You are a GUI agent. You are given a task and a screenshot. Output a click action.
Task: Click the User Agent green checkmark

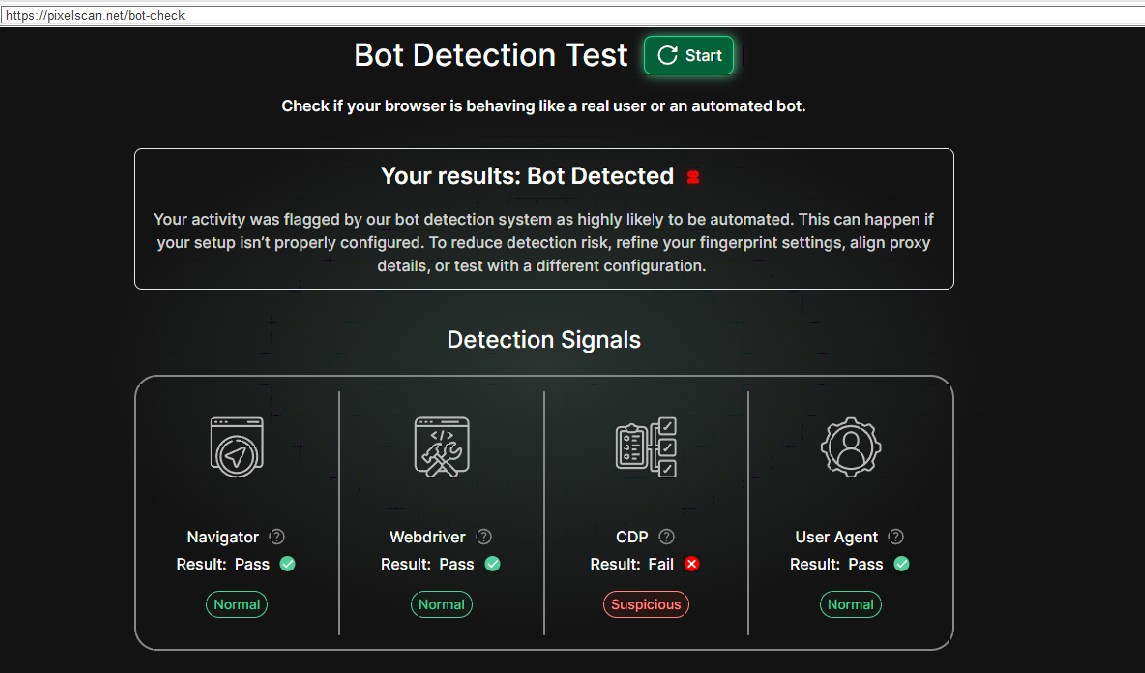pos(901,564)
